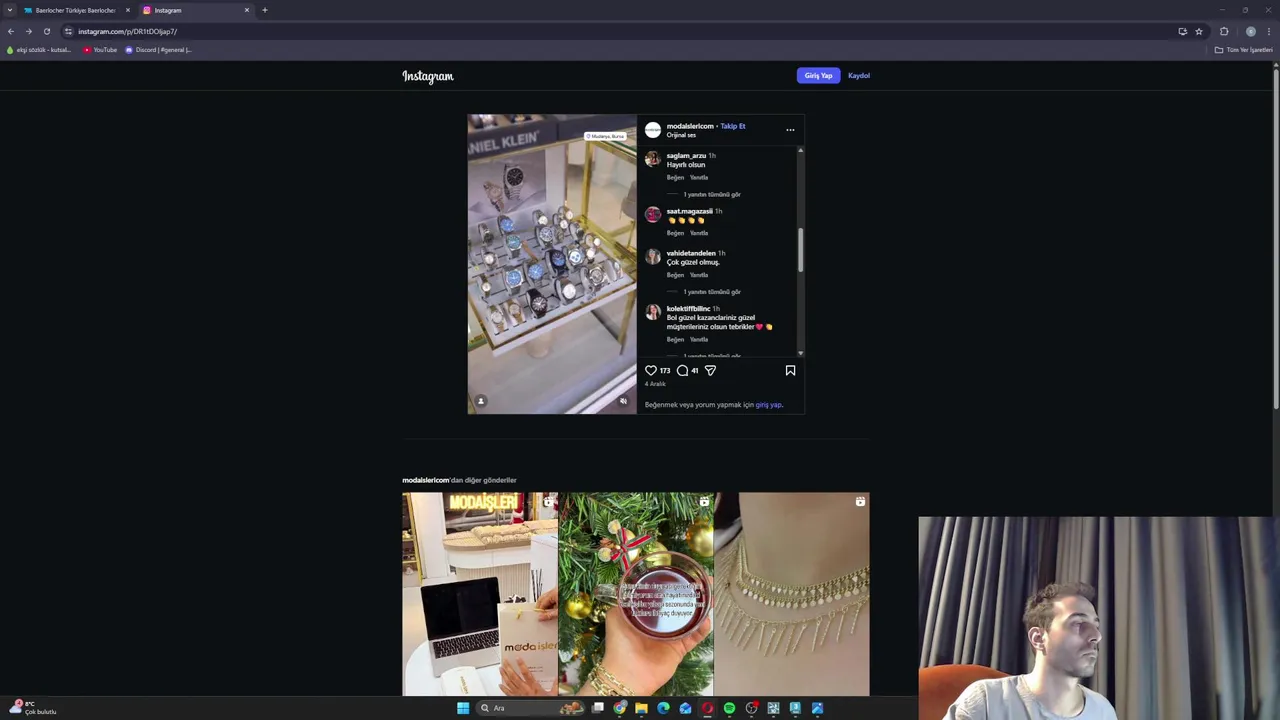
Task: Open the gold necklace post thumbnail
Action: (x=792, y=594)
